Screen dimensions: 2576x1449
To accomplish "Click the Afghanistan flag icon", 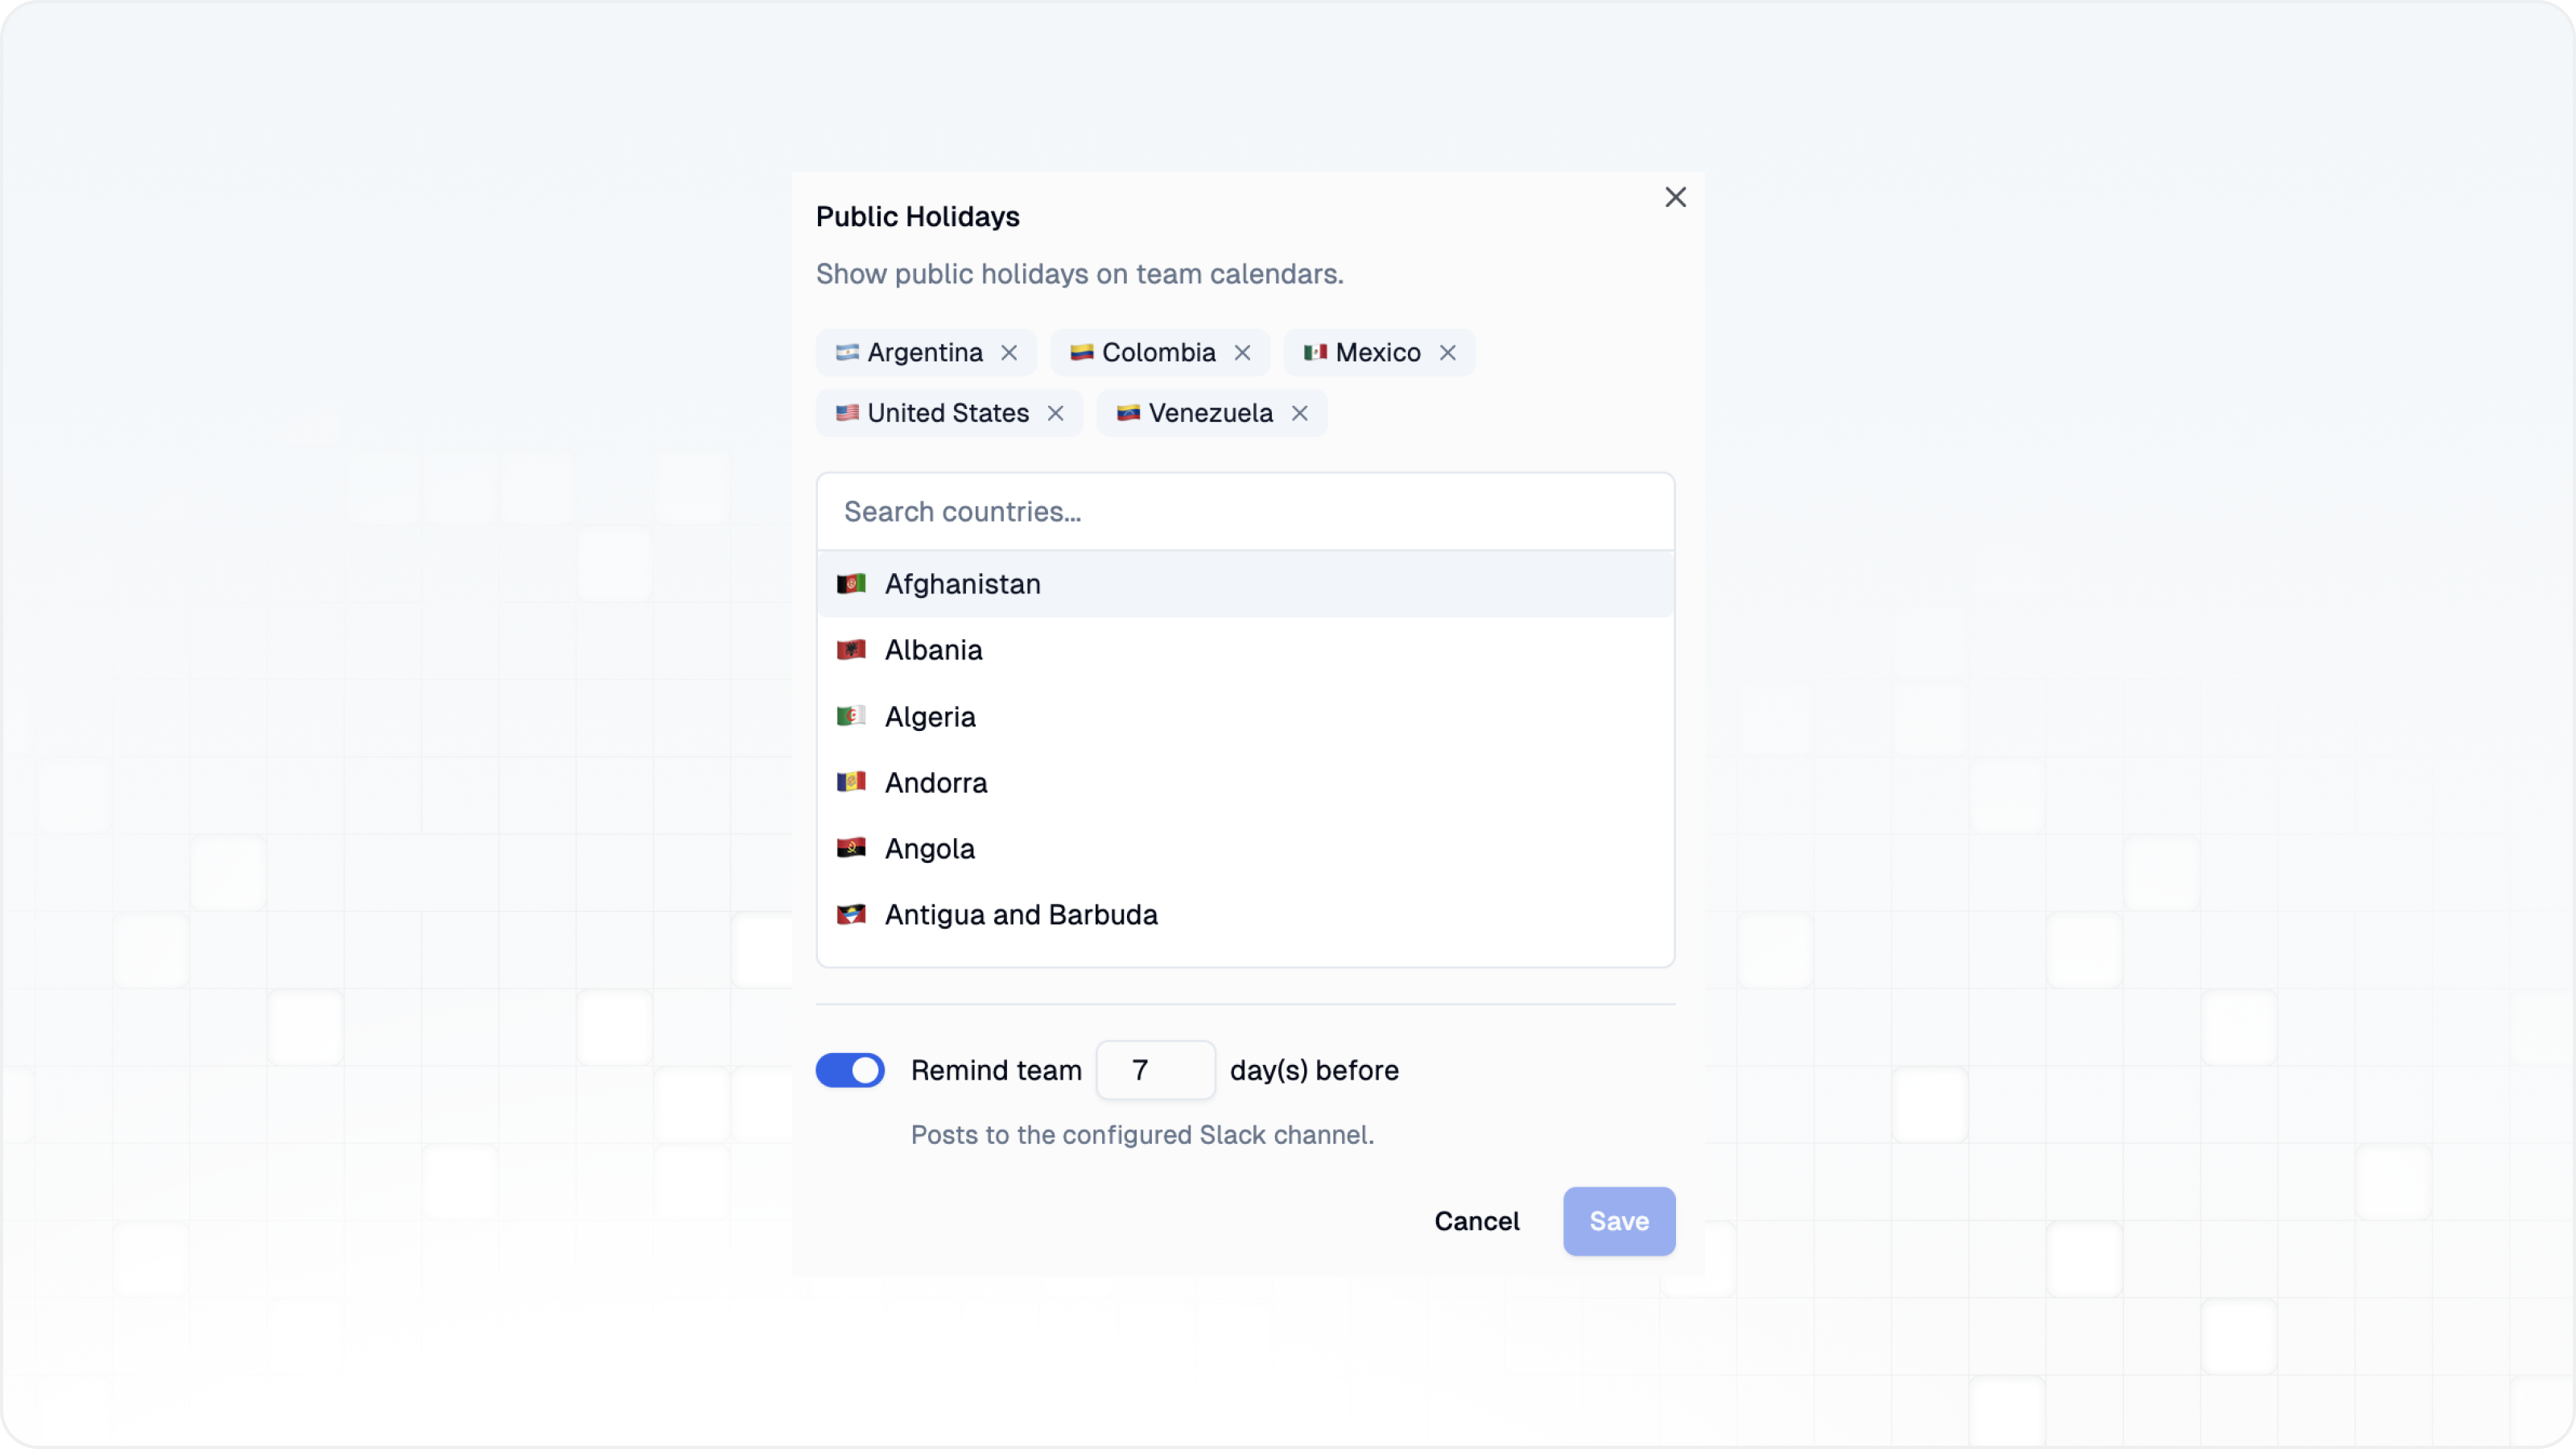I will (x=851, y=584).
